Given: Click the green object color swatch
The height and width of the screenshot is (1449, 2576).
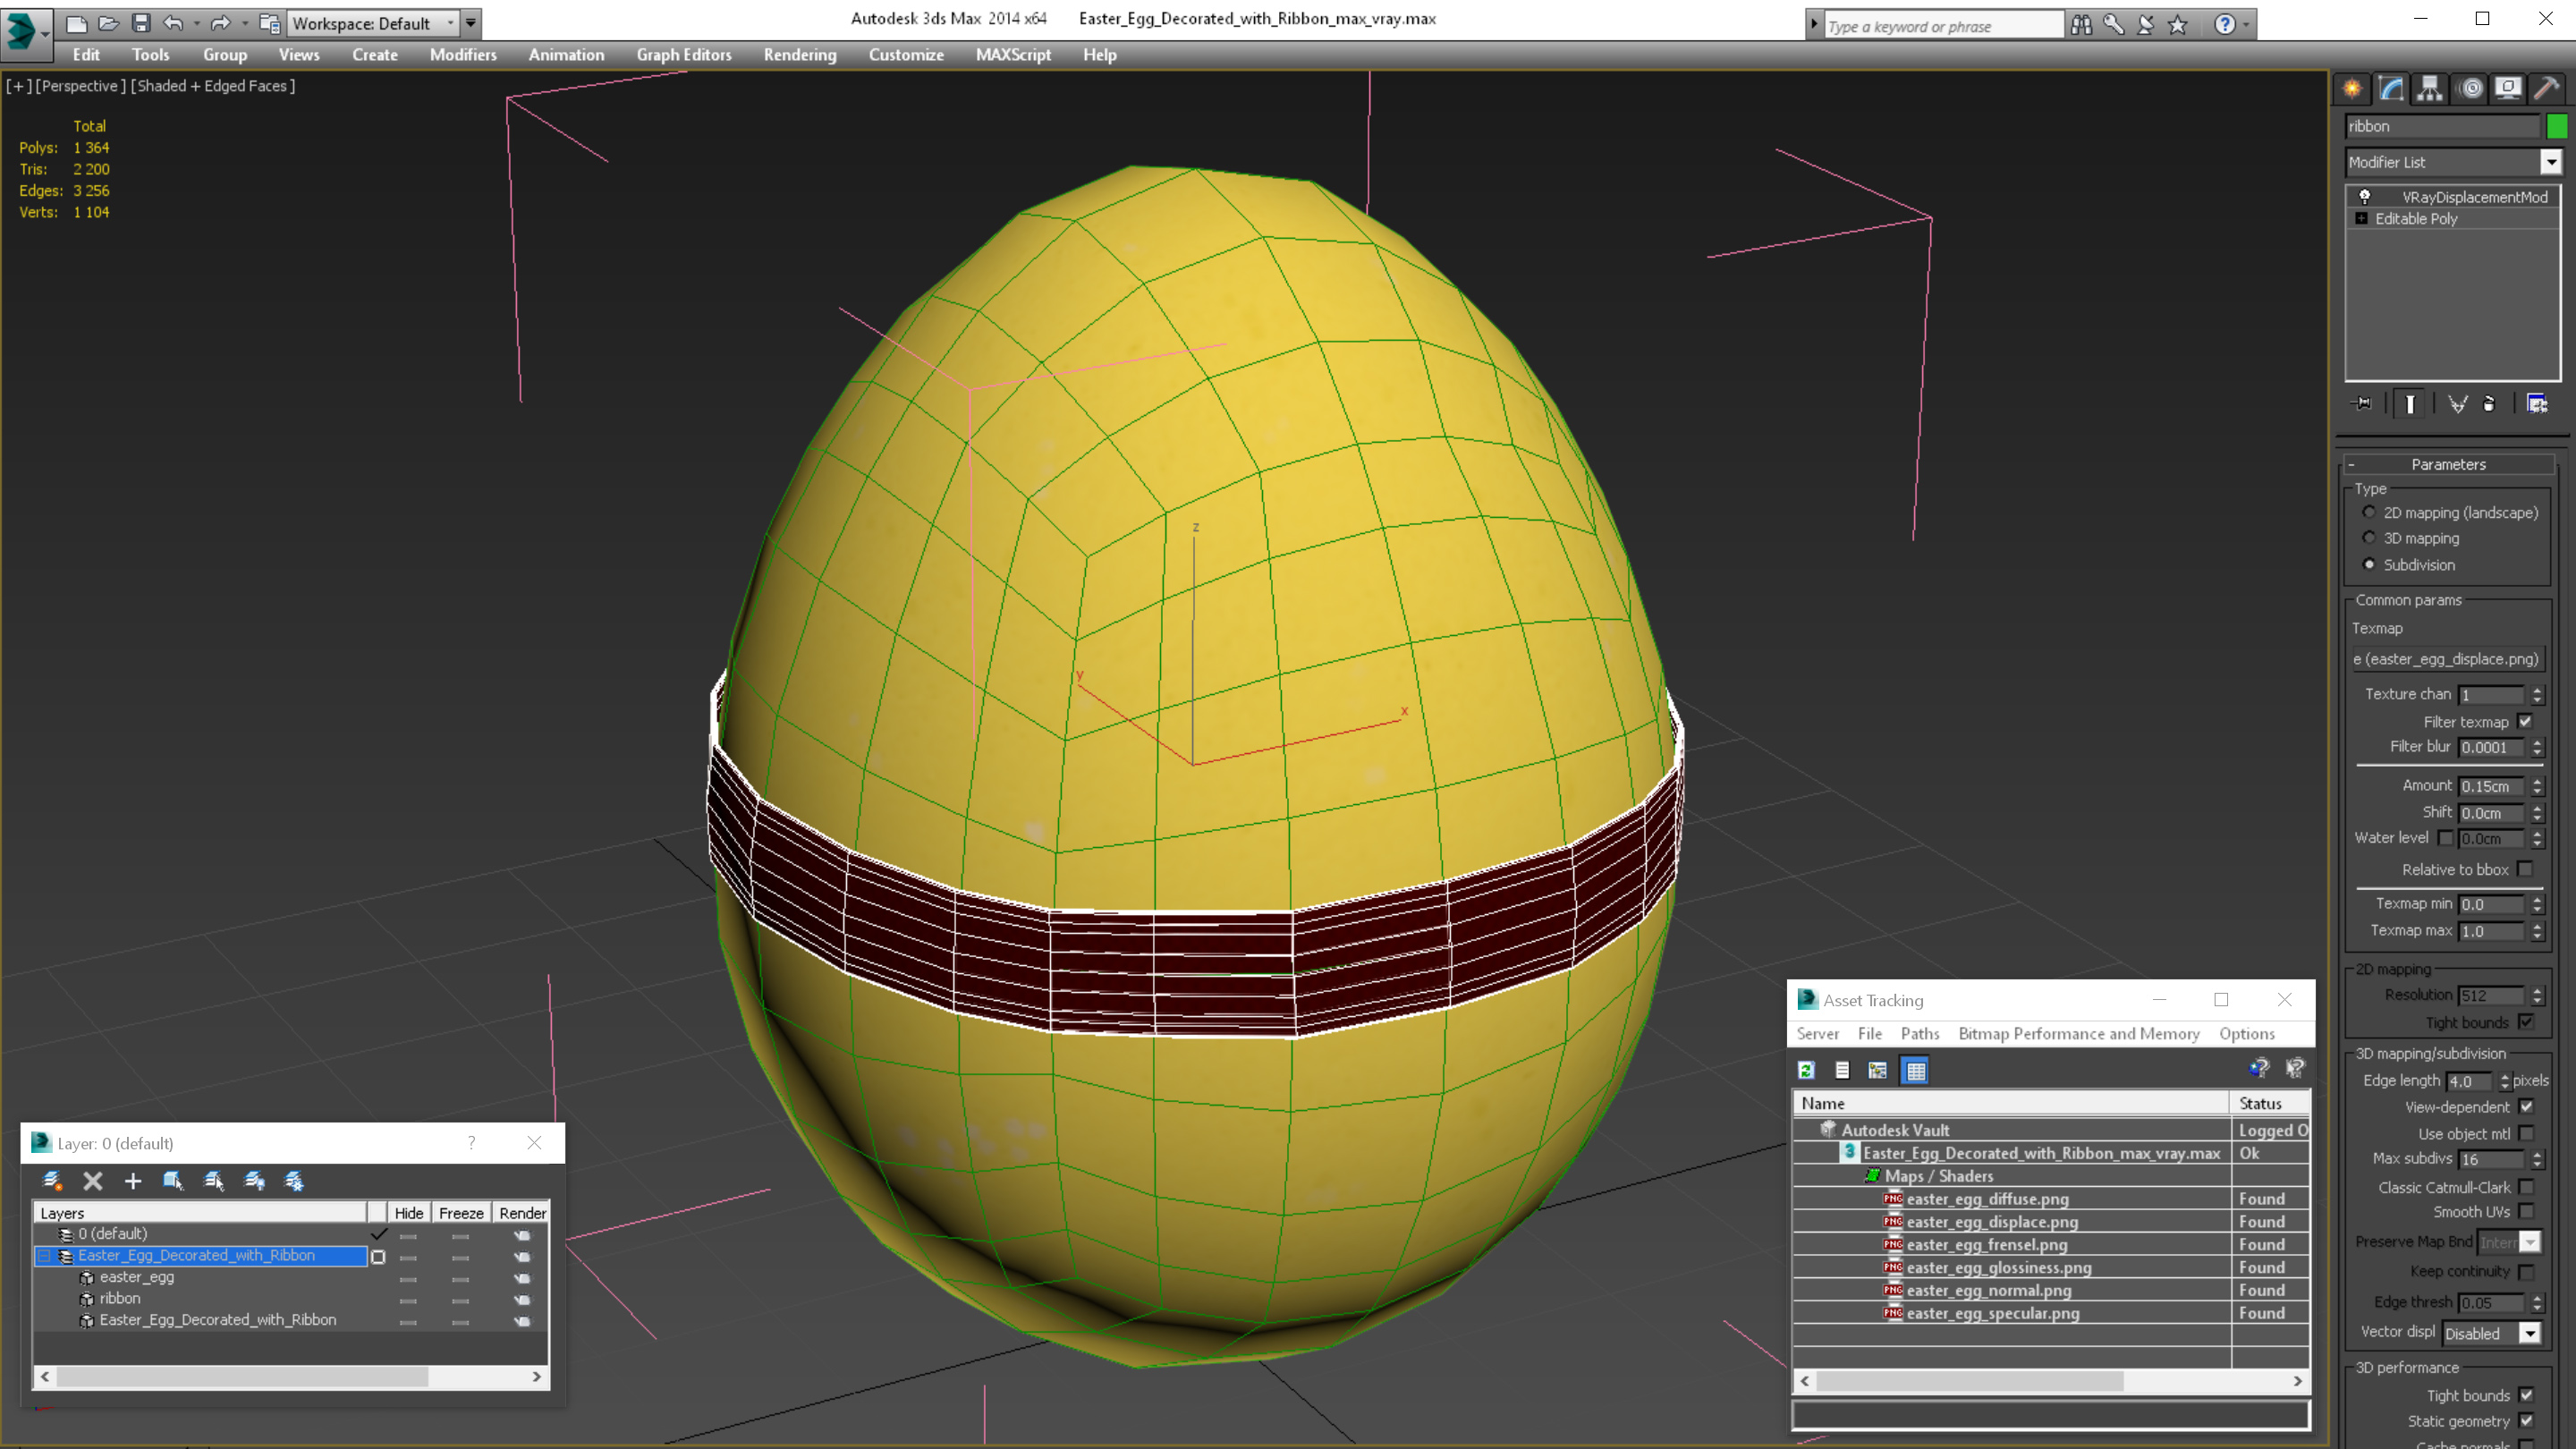Looking at the screenshot, I should pos(2557,126).
